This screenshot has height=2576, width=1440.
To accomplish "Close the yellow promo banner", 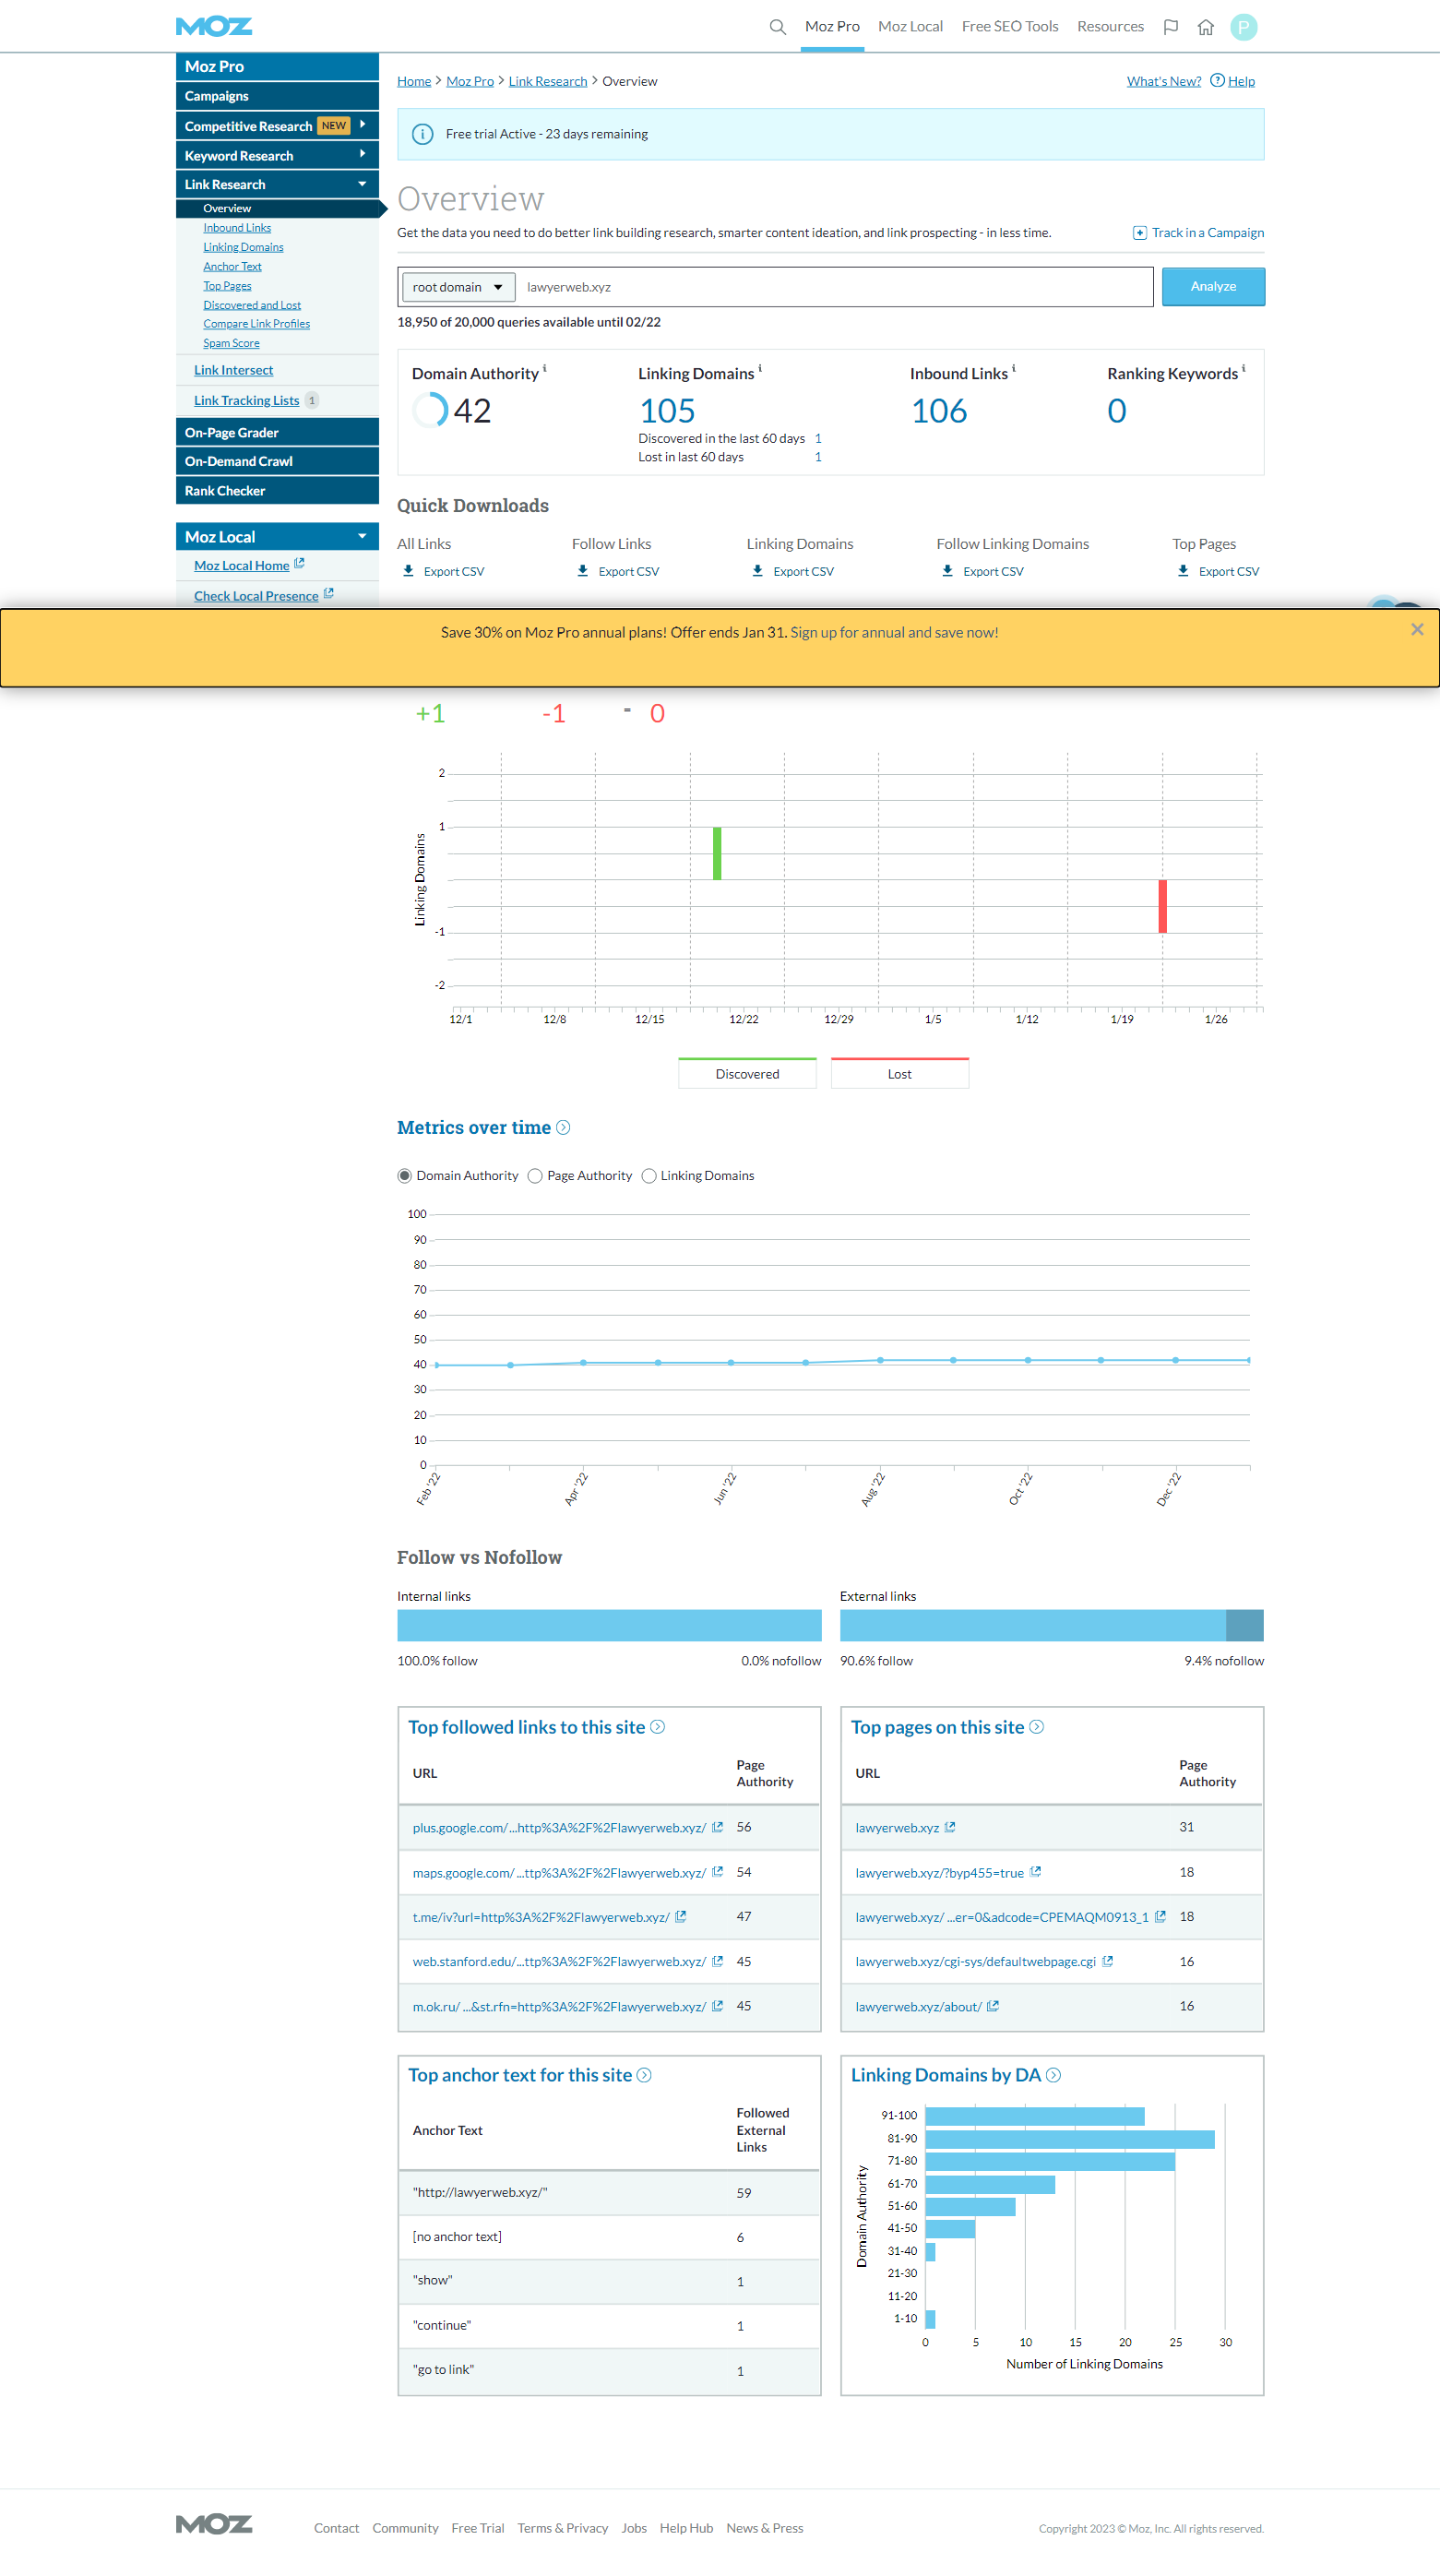I will (1417, 629).
